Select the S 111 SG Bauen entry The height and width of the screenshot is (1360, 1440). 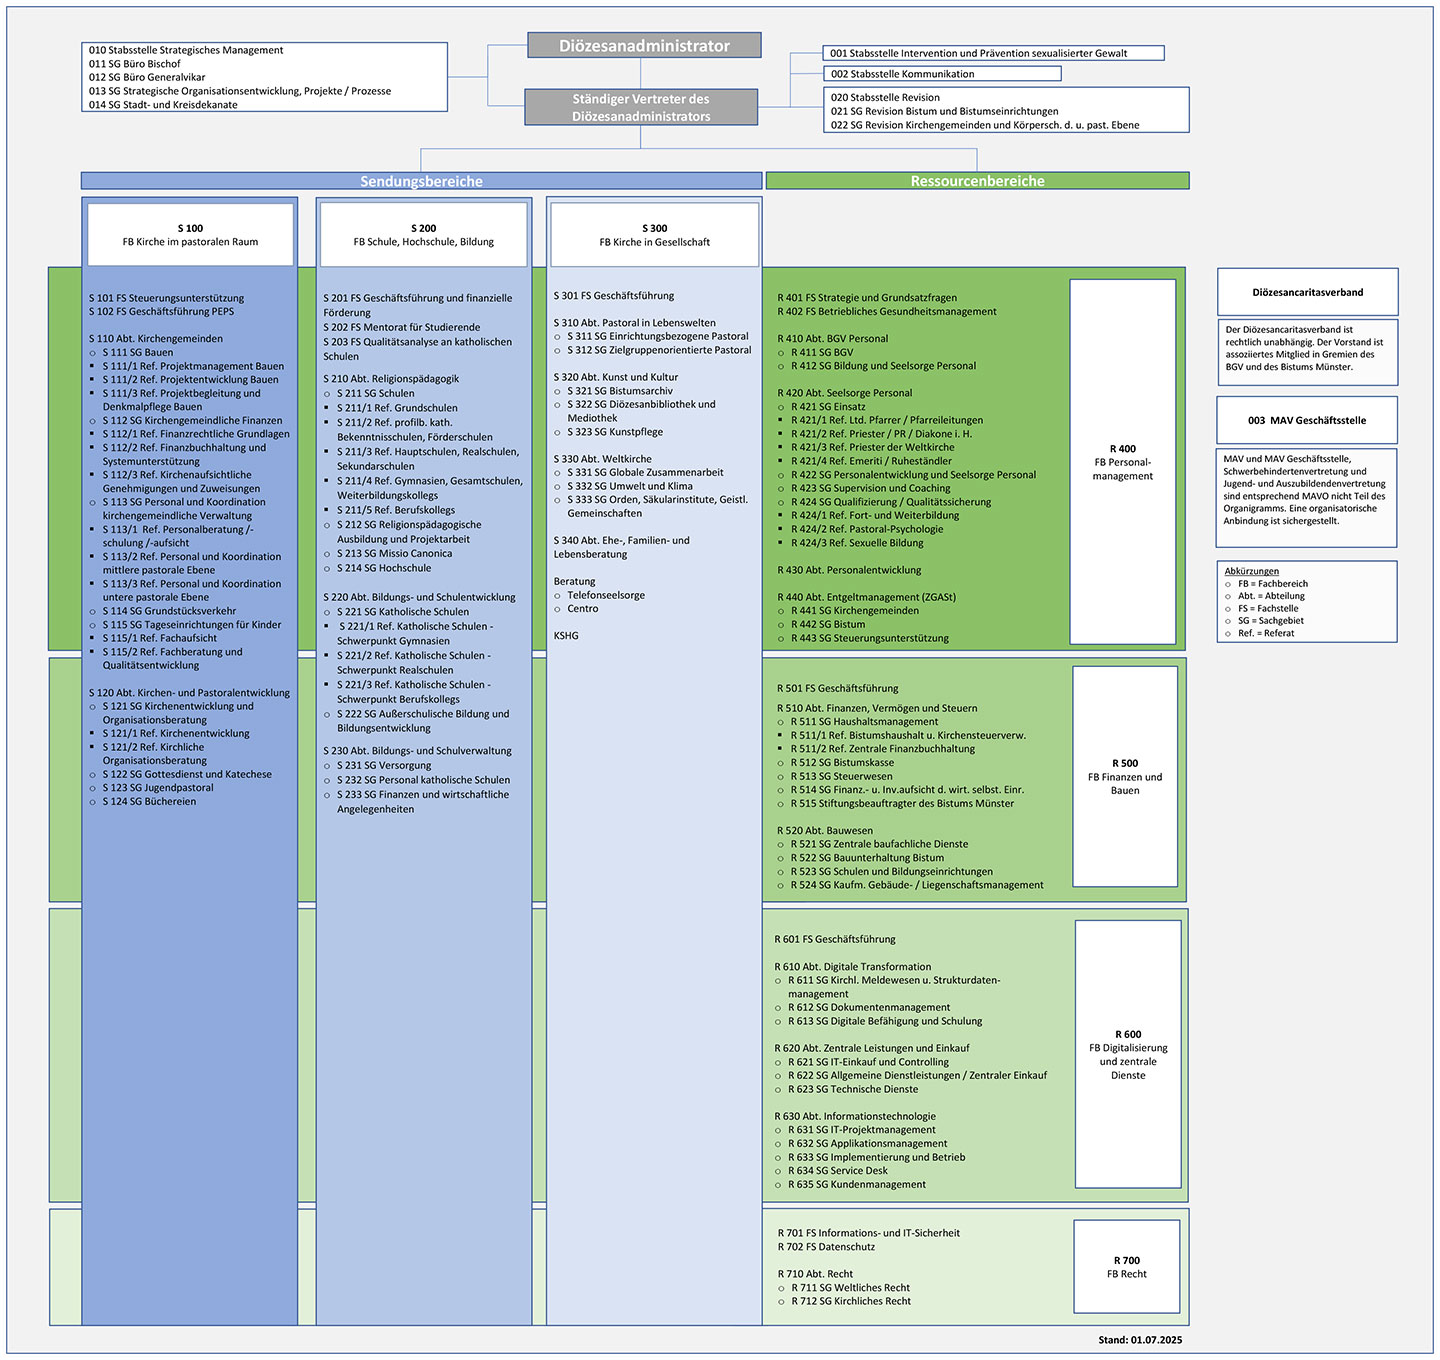[x=138, y=352]
